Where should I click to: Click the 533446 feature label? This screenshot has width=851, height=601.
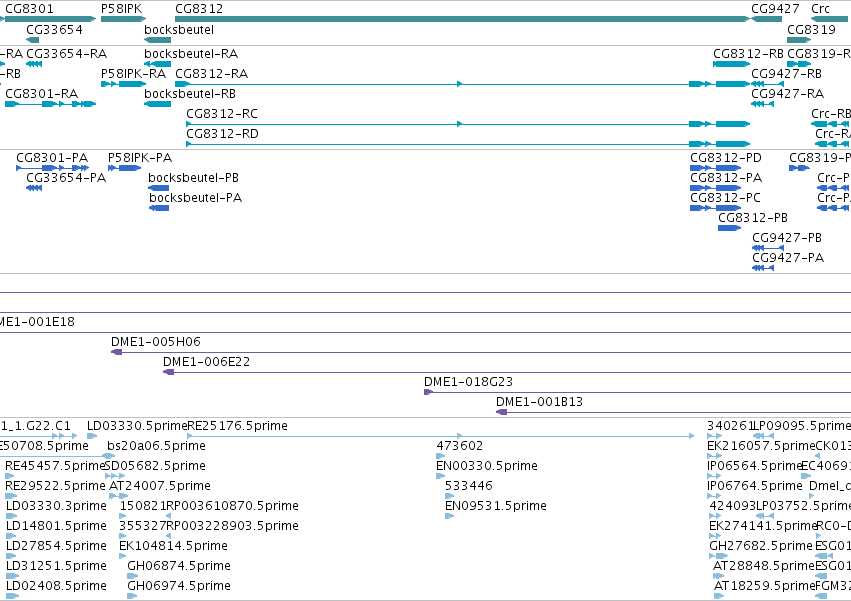point(469,486)
